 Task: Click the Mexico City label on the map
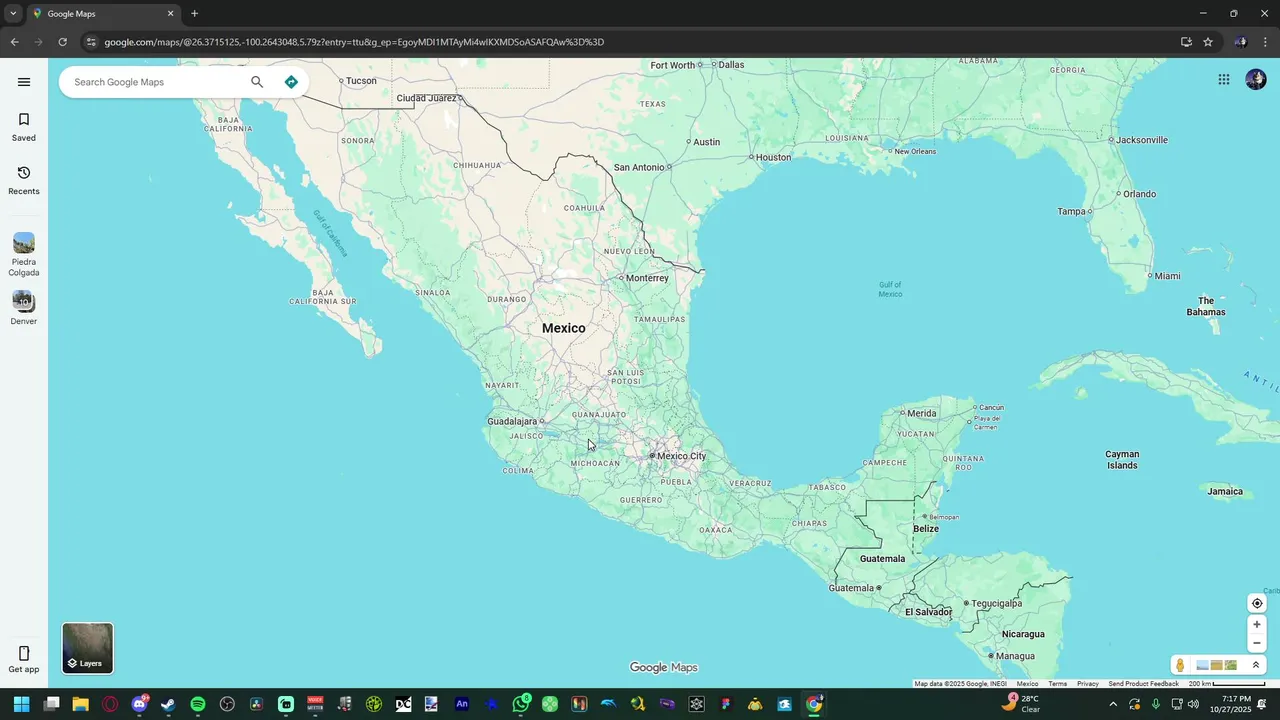pyautogui.click(x=681, y=456)
